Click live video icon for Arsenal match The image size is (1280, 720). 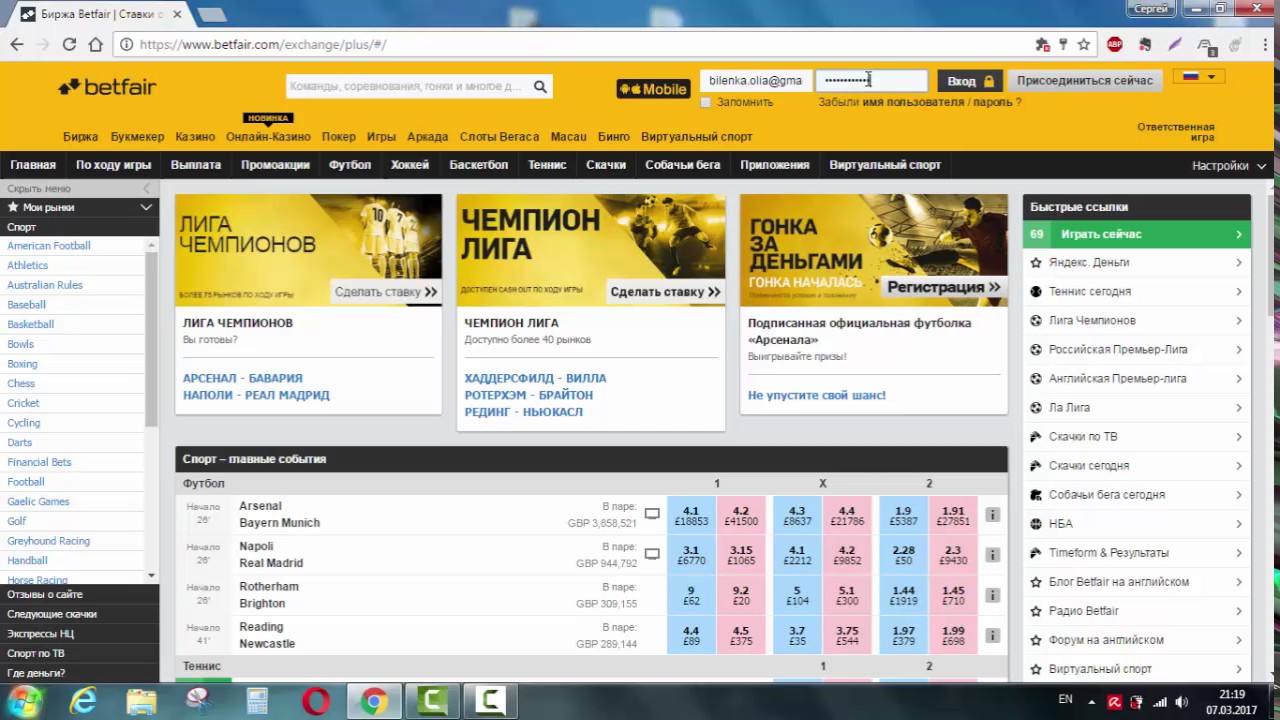click(x=652, y=514)
